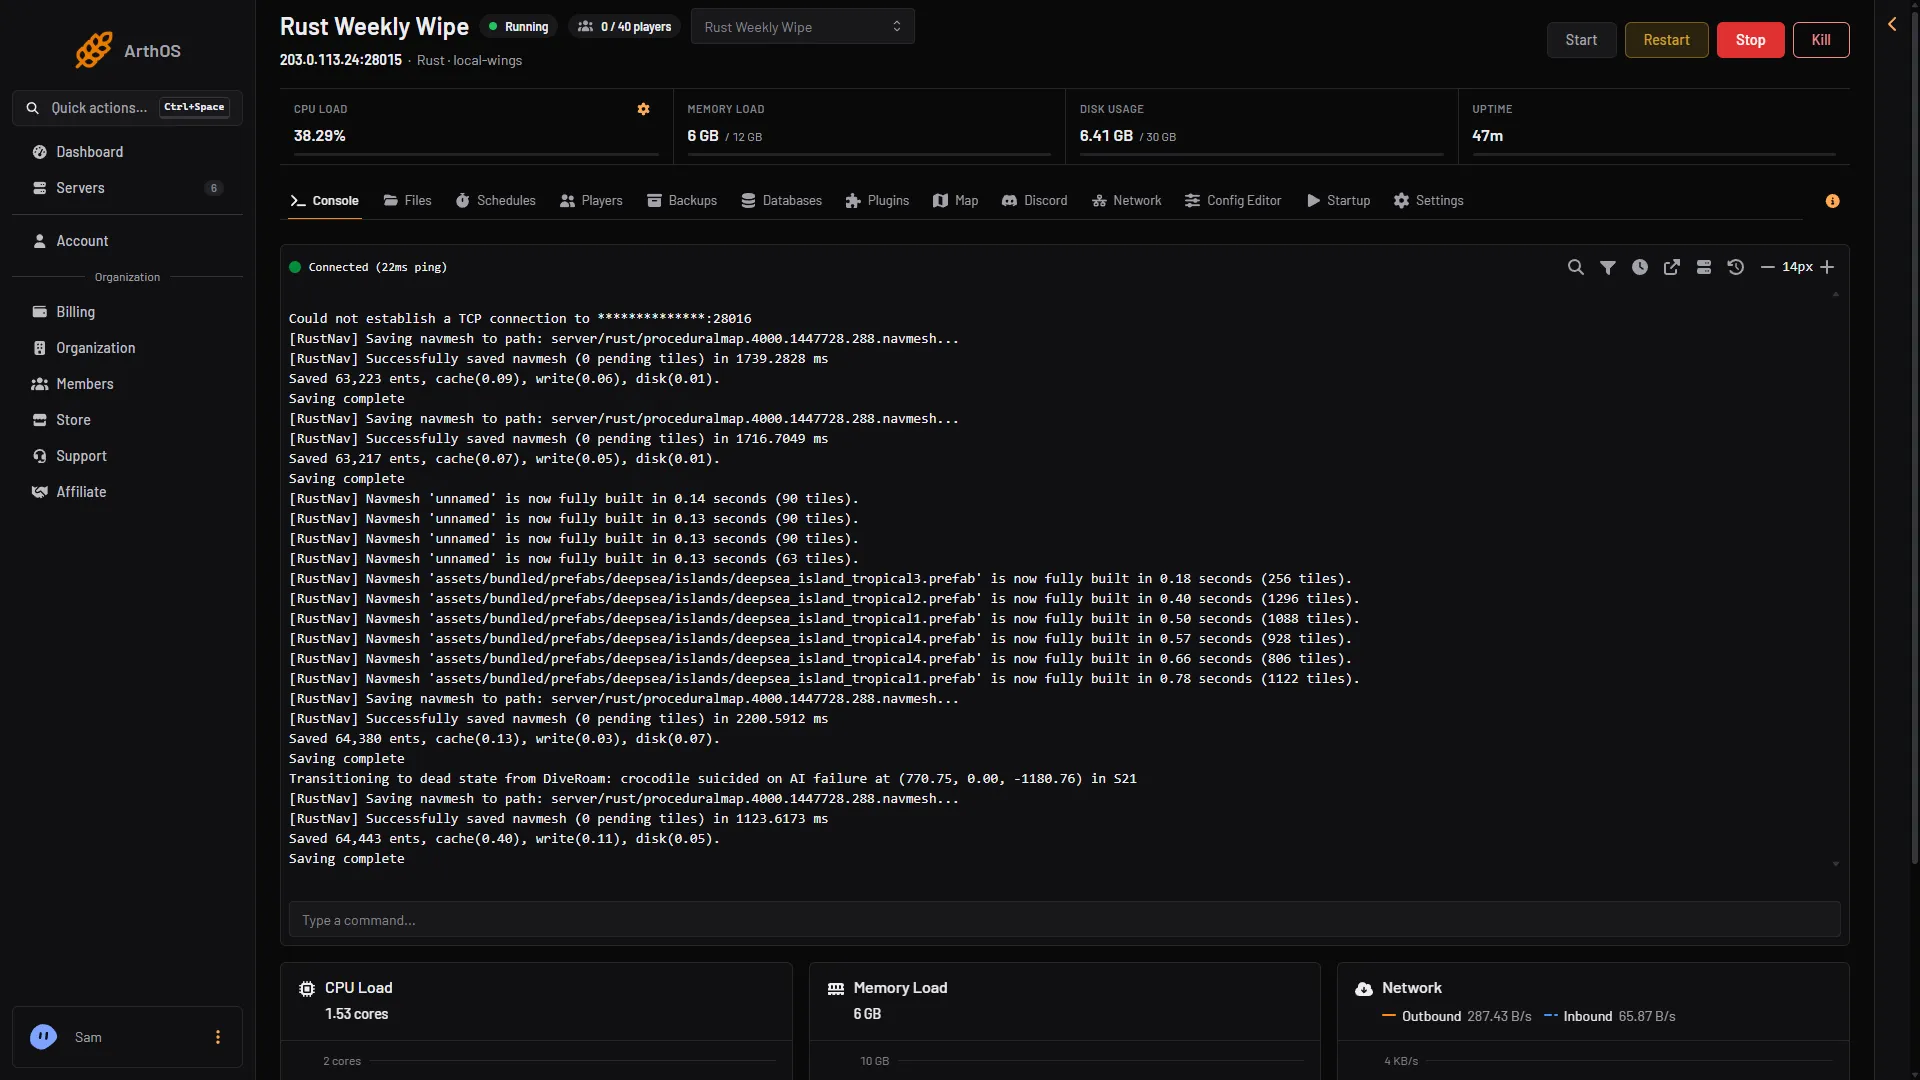This screenshot has height=1080, width=1920.
Task: Switch to the Backups tab
Action: coord(682,201)
